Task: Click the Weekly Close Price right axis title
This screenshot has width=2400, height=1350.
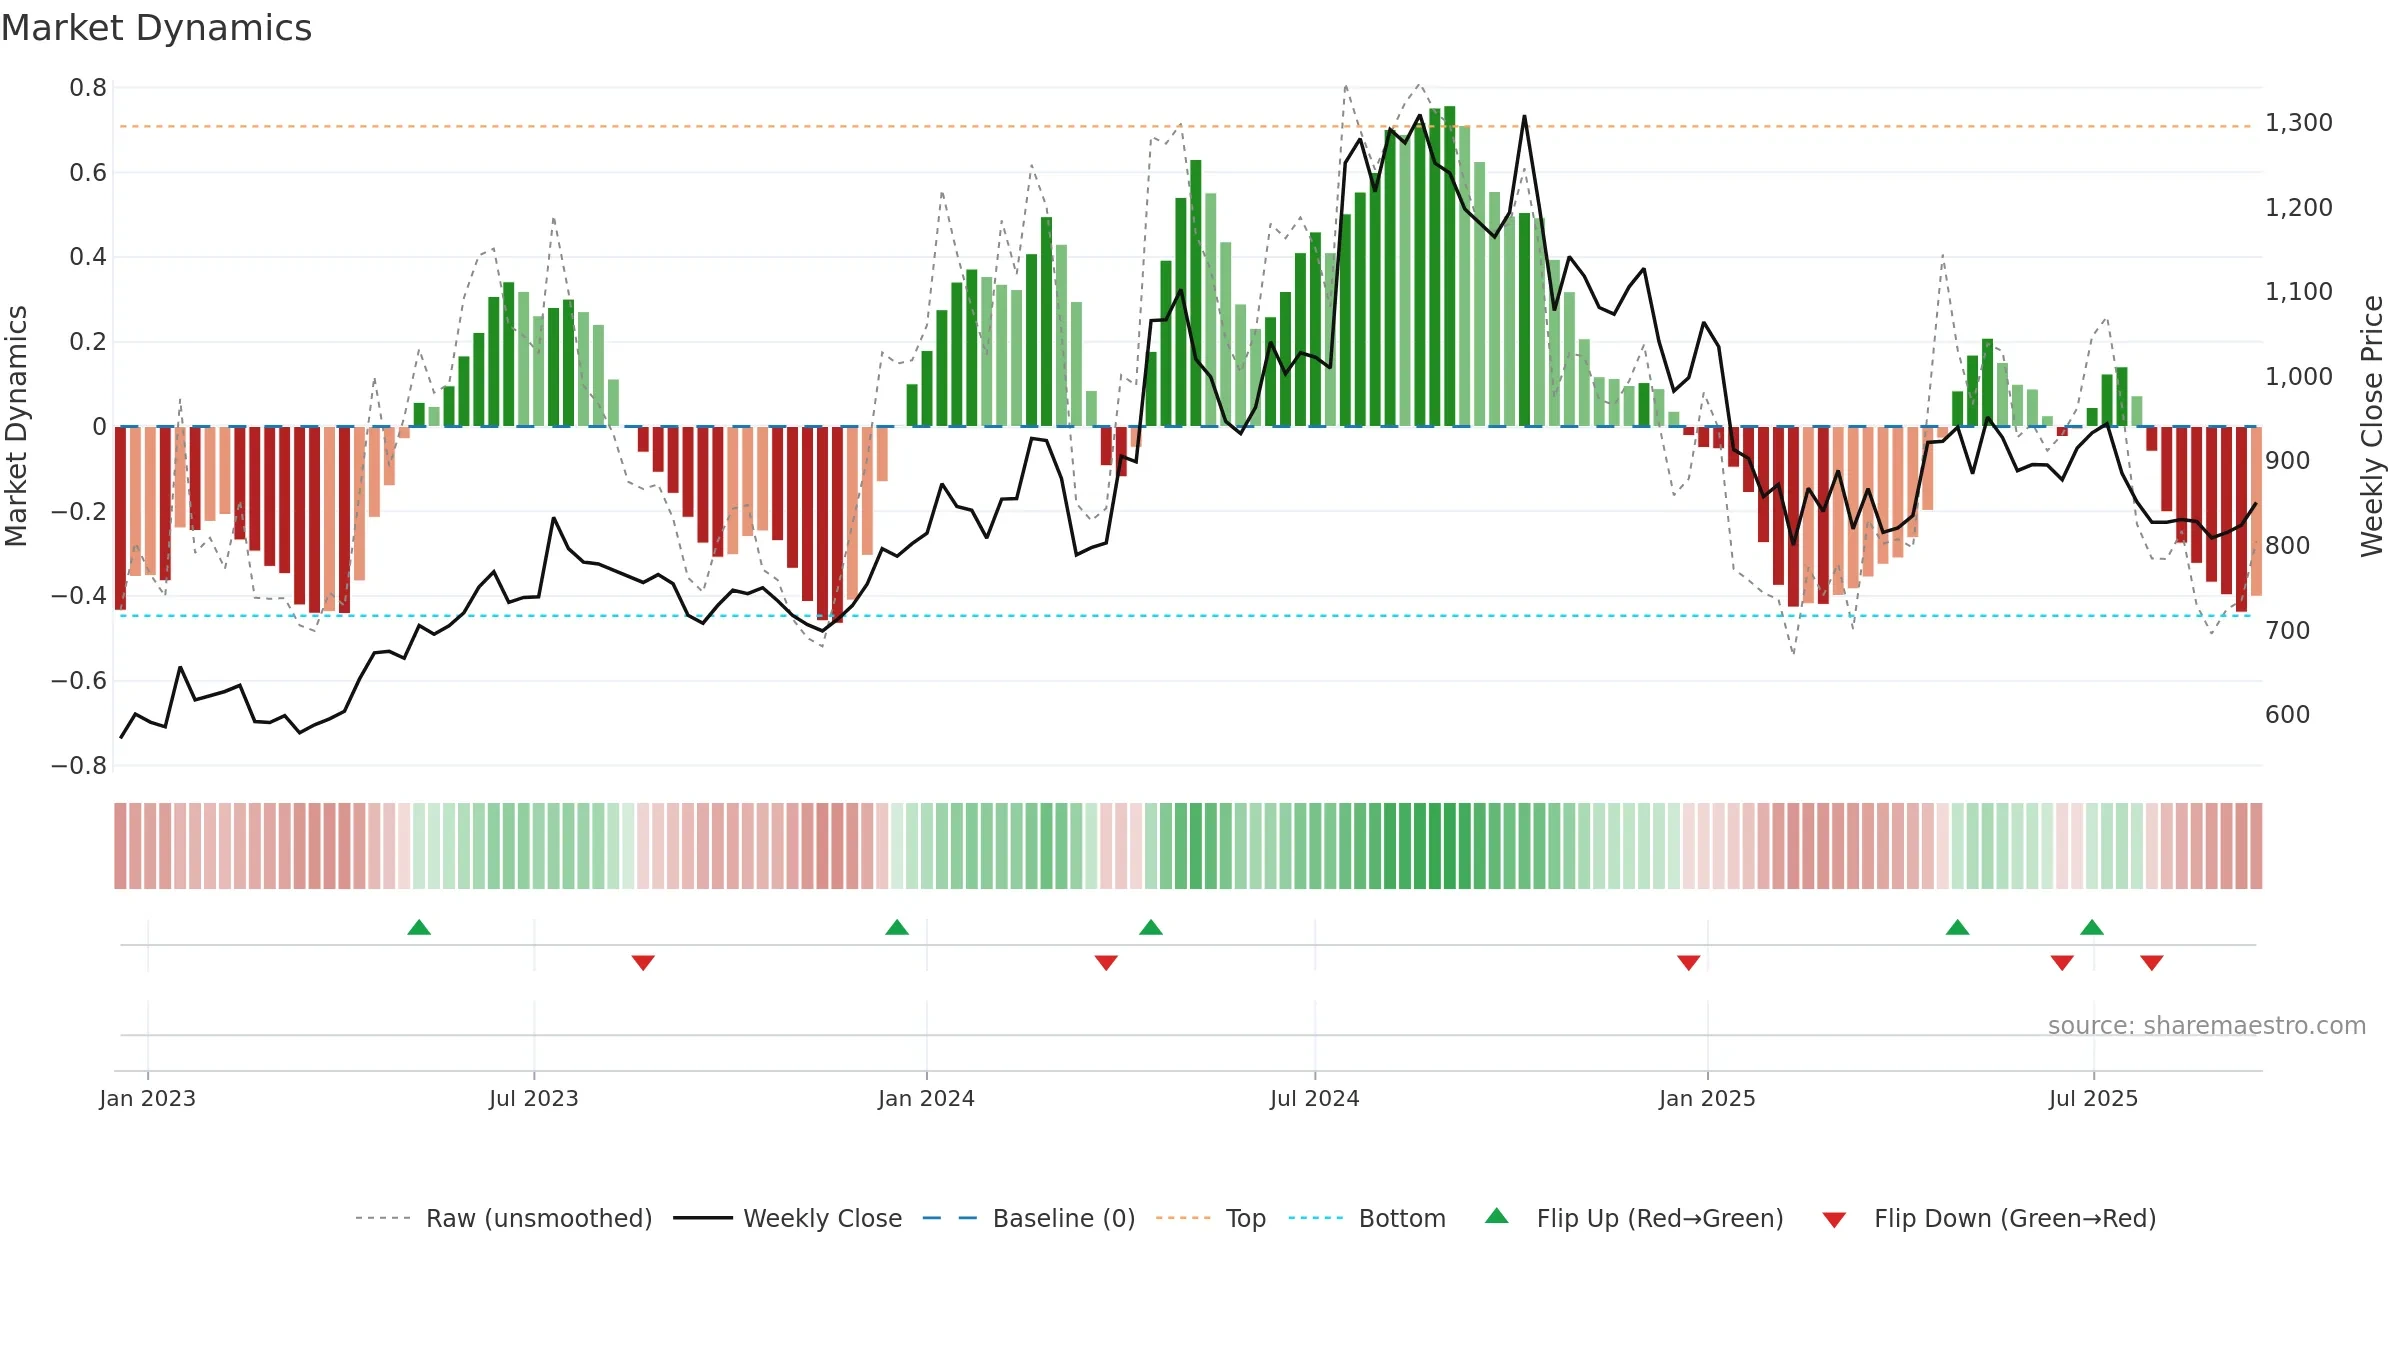Action: pos(2372,426)
